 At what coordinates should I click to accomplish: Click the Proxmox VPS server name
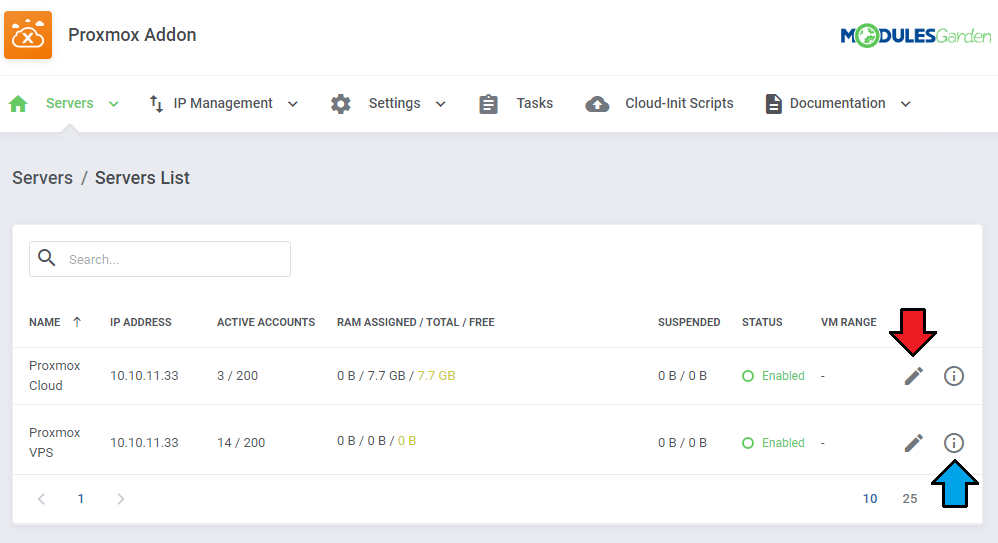(x=55, y=442)
